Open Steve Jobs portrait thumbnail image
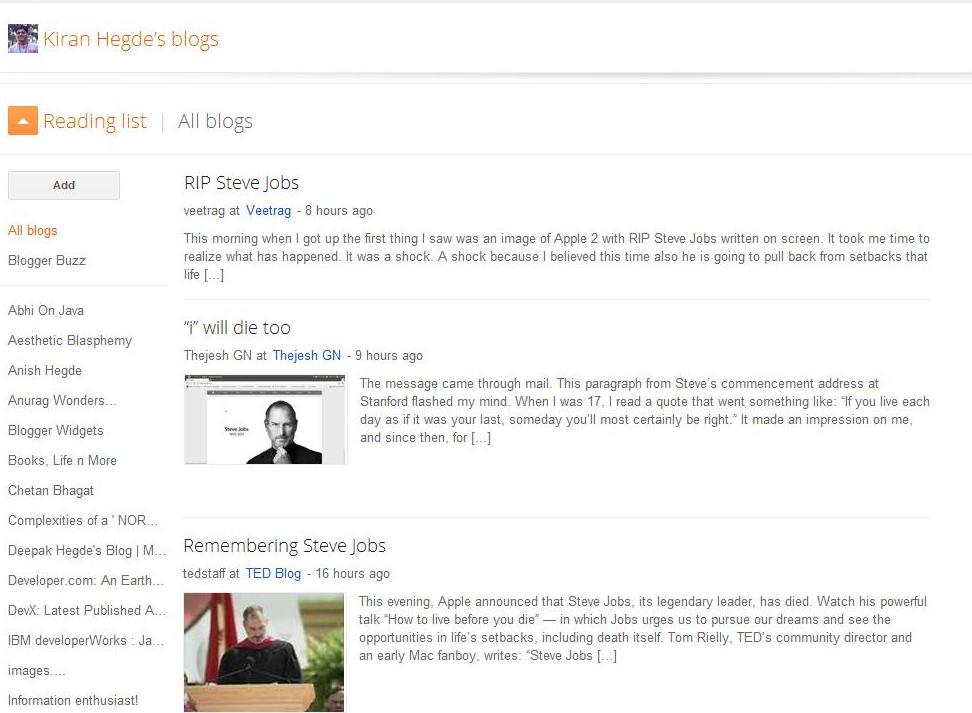The image size is (972, 713). pyautogui.click(x=265, y=420)
